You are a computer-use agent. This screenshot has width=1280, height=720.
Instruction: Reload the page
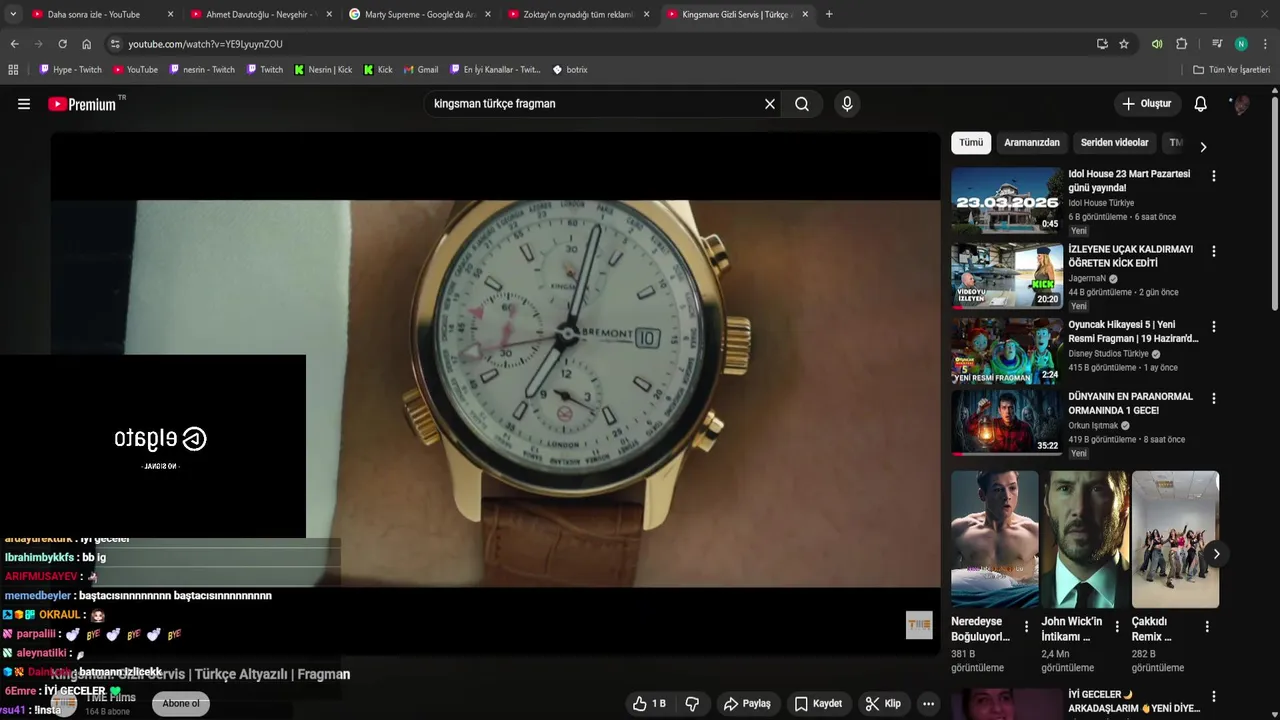[x=62, y=44]
